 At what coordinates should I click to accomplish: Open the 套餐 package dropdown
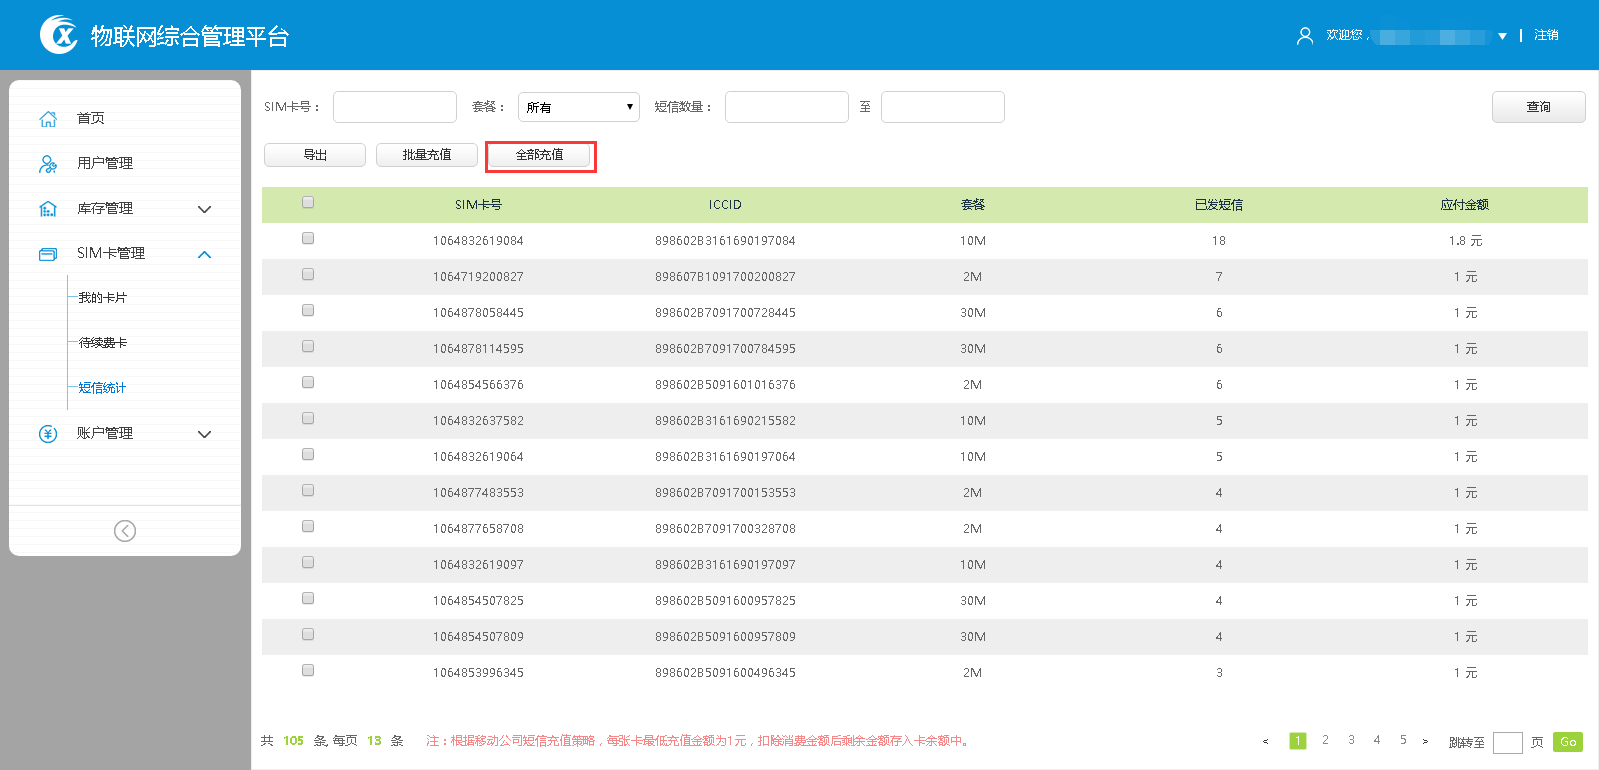pos(579,107)
